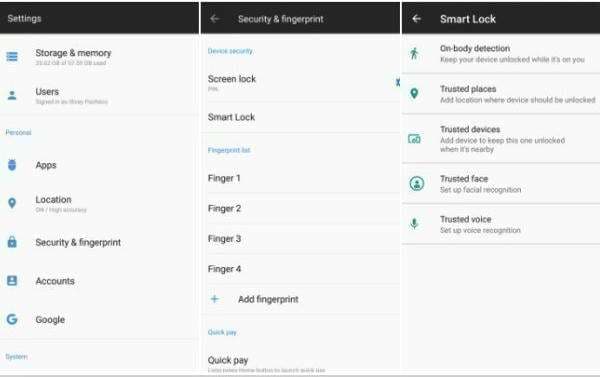Click the Users person icon
This screenshot has height=377, width=602.
click(12, 95)
